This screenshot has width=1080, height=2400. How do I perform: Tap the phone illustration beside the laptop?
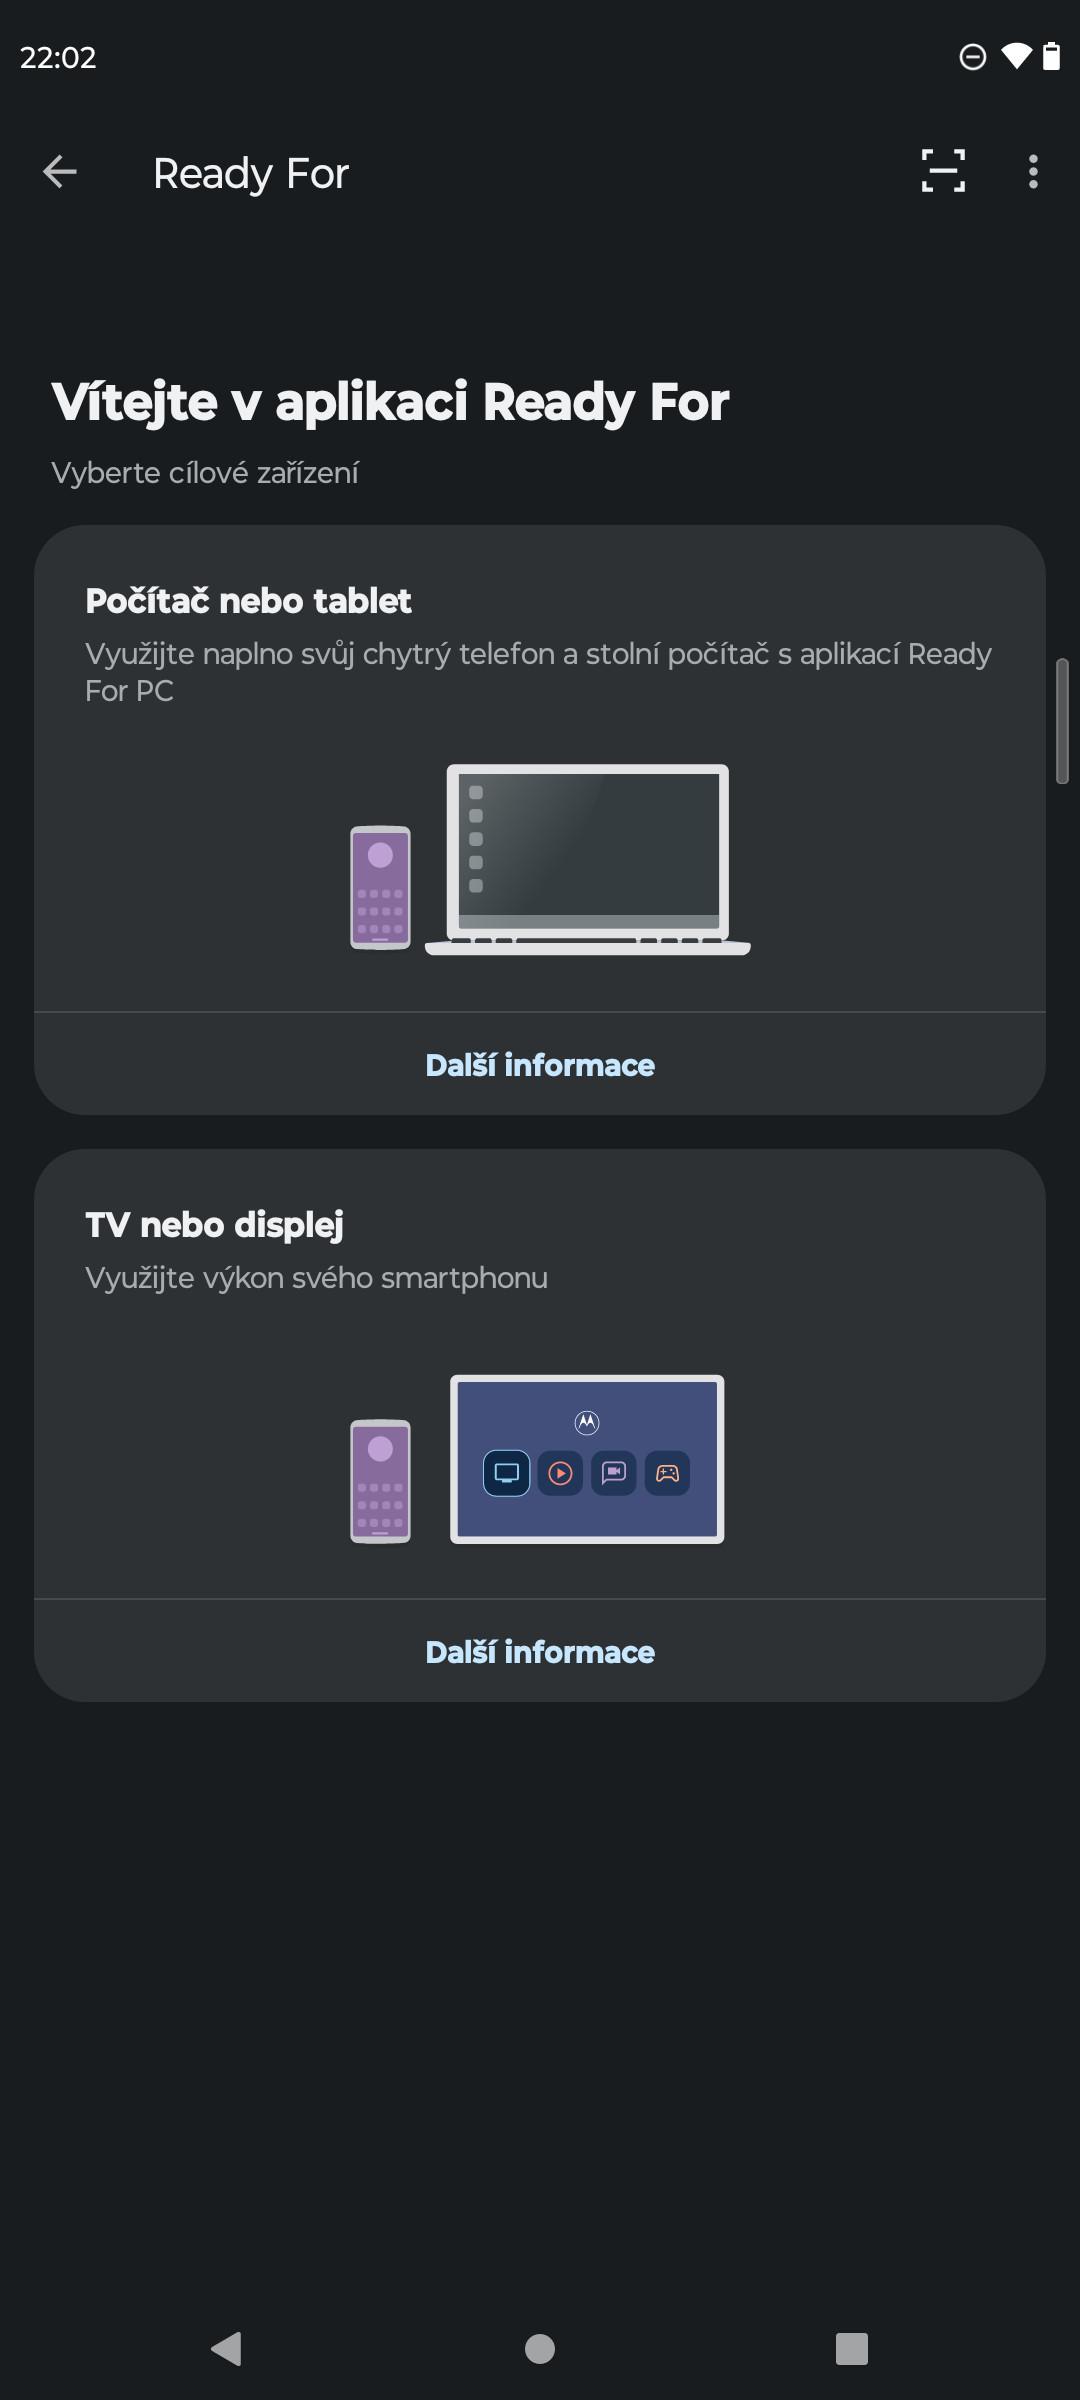click(380, 887)
